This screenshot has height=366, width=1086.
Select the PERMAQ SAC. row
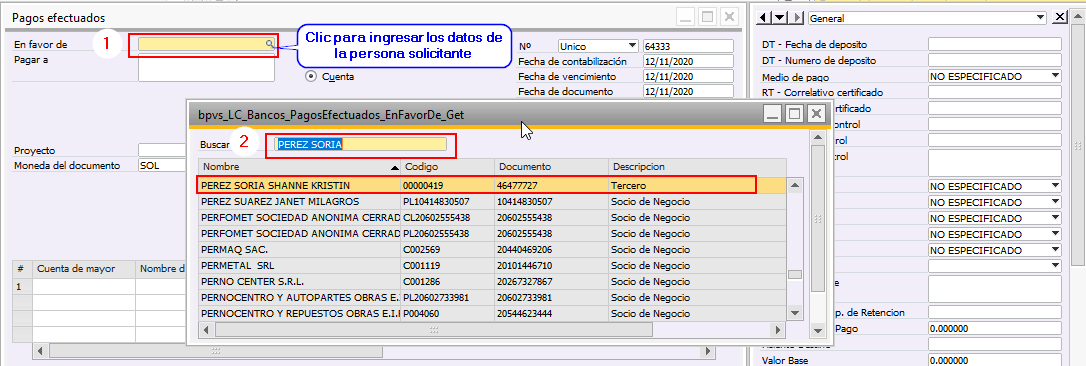click(492, 249)
